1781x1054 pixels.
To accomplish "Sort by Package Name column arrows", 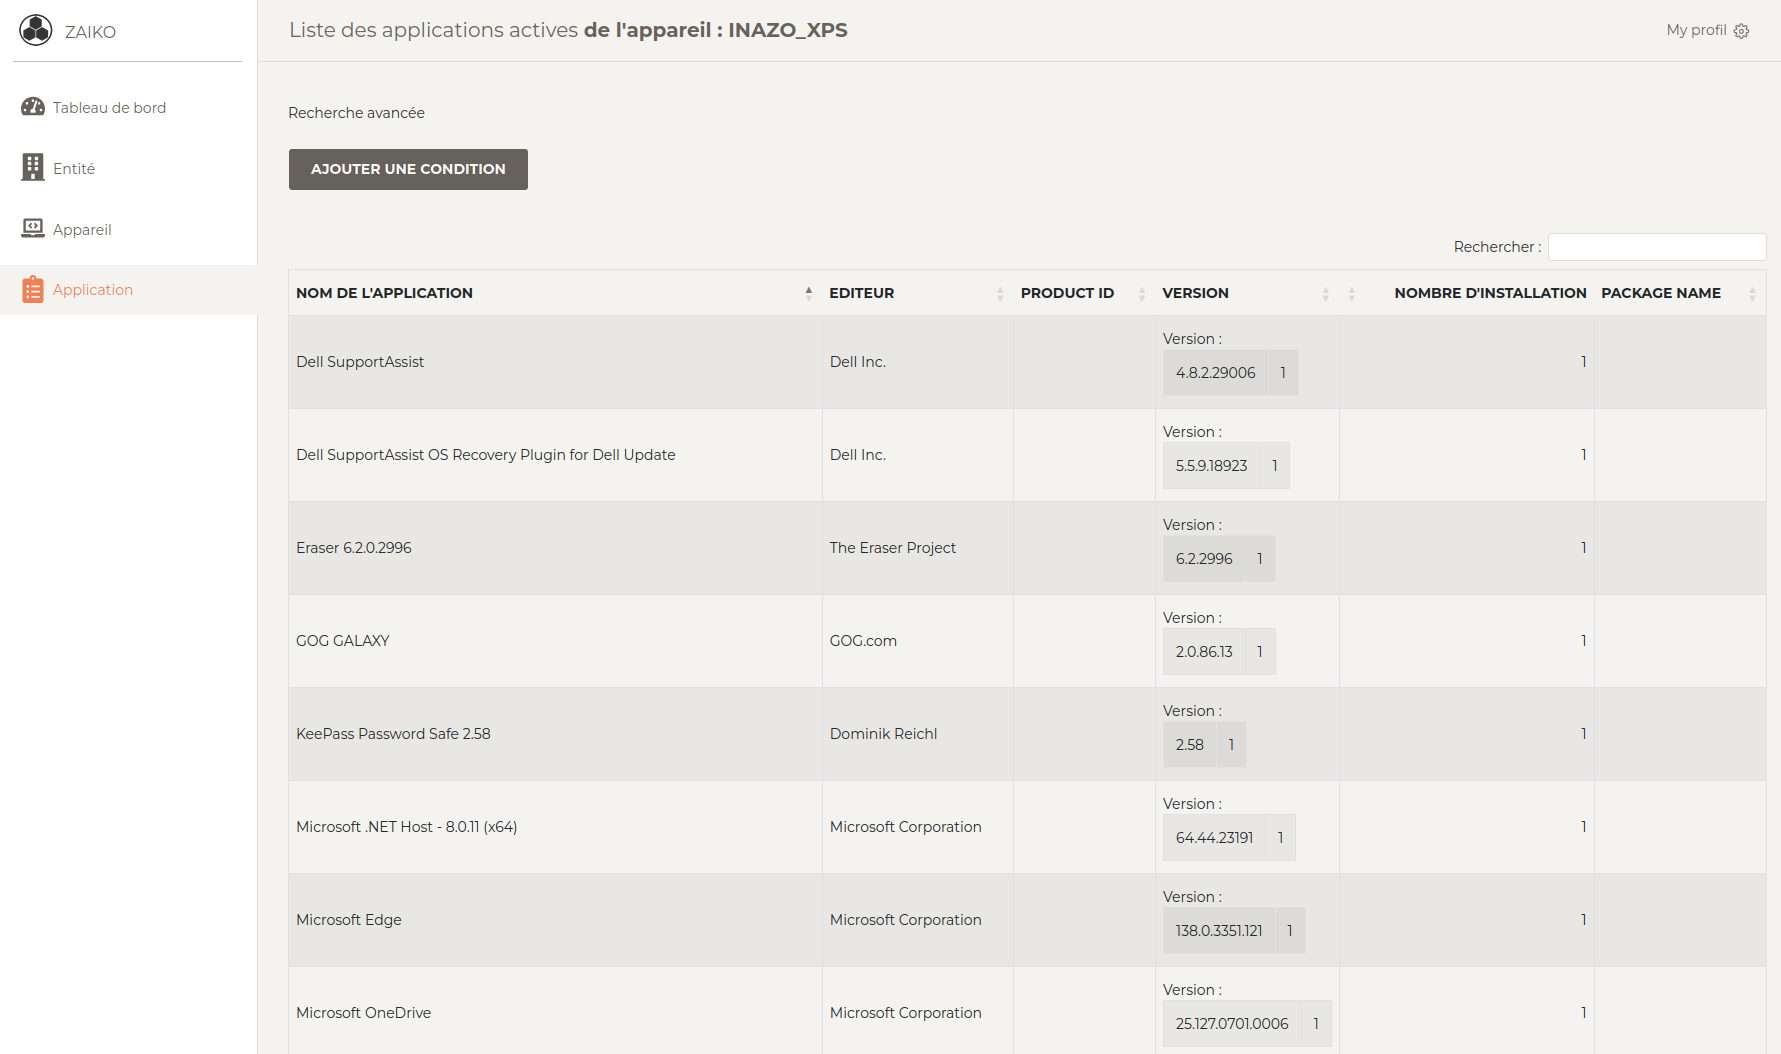I will 1752,293.
